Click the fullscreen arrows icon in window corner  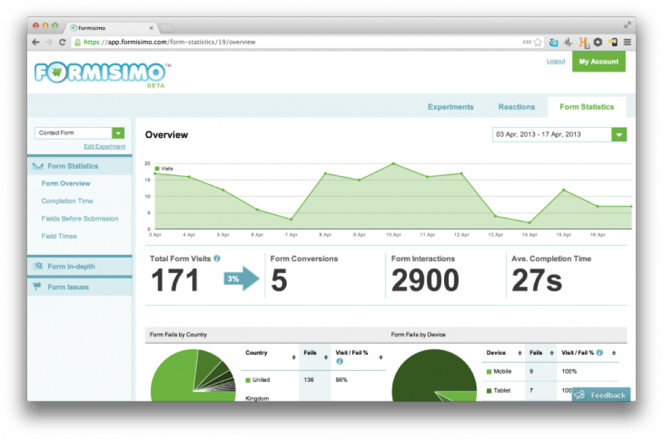627,25
